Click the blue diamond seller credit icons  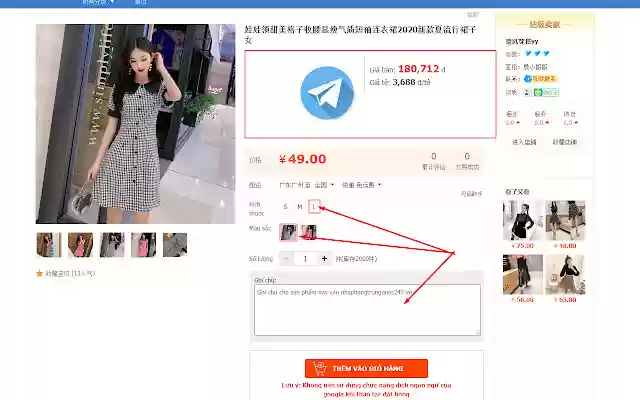pos(537,53)
